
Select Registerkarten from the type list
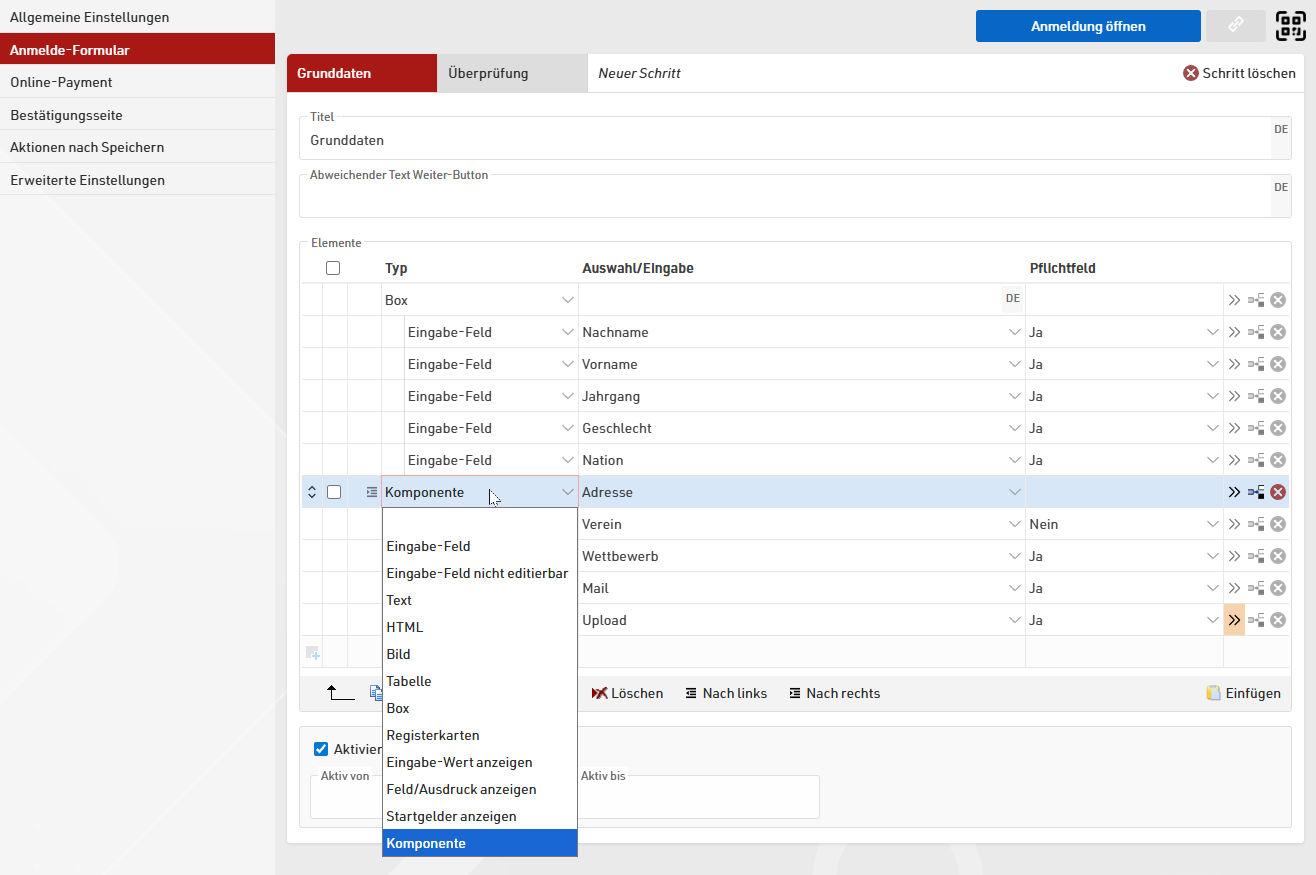pos(433,735)
